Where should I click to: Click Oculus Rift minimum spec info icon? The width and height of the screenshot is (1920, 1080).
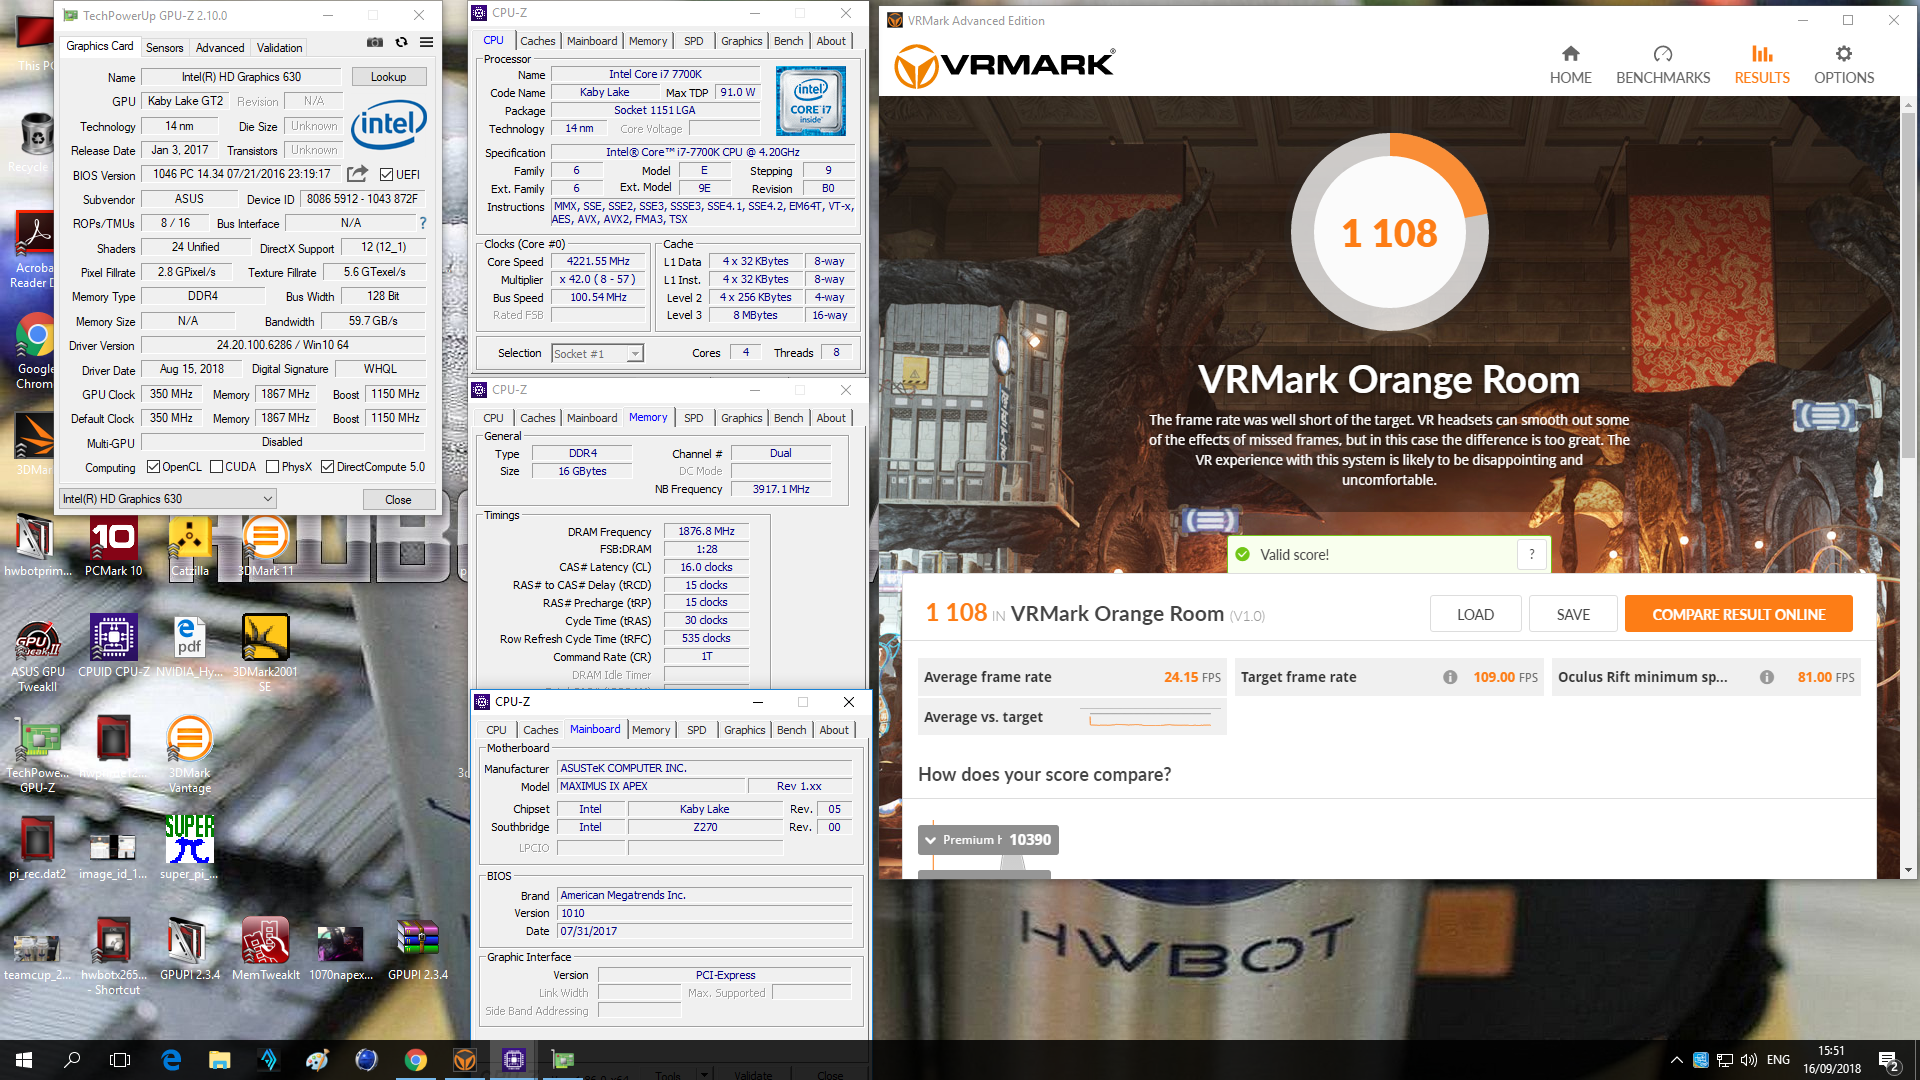1767,677
